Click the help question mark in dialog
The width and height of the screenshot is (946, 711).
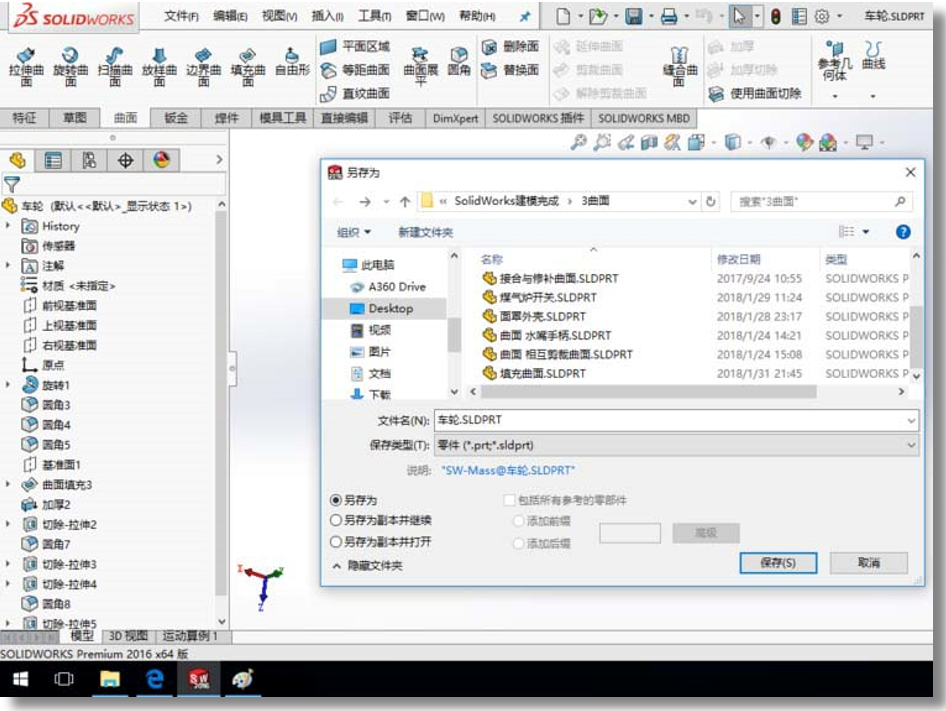pyautogui.click(x=903, y=232)
